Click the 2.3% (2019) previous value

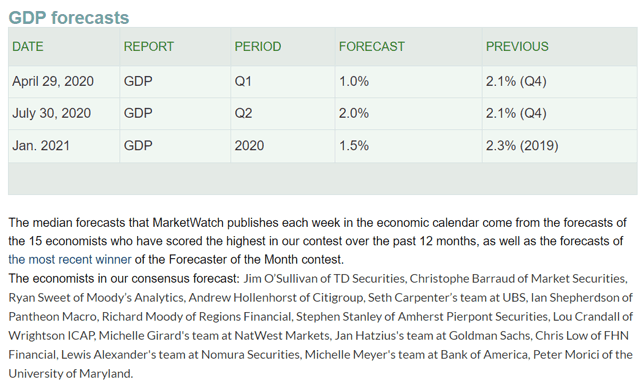(522, 146)
